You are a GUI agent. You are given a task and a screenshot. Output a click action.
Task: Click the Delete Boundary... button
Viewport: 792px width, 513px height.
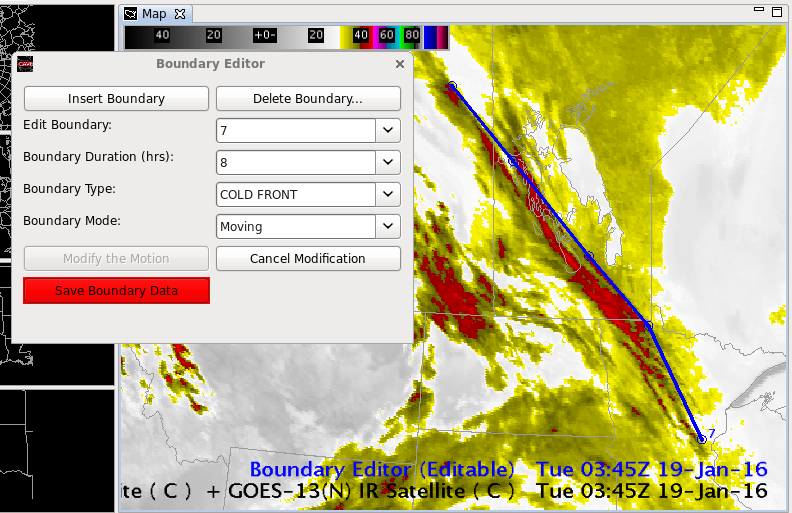pyautogui.click(x=308, y=98)
